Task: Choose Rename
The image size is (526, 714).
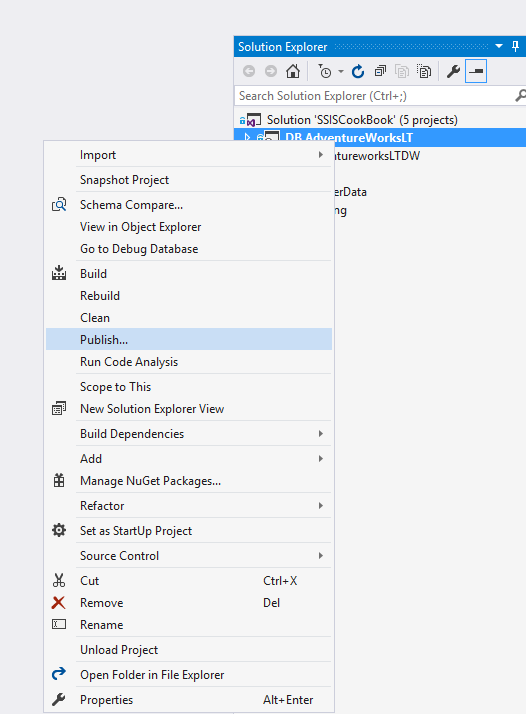Action: tap(189, 625)
